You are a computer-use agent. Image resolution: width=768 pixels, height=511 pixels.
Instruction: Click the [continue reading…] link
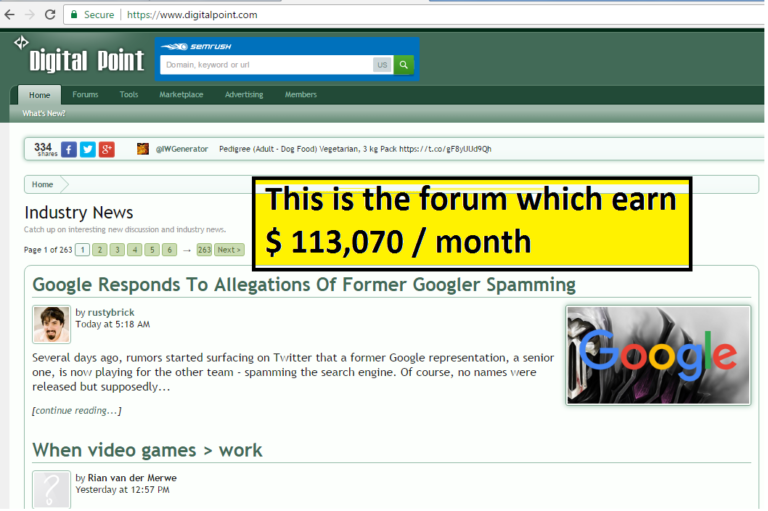tap(77, 411)
